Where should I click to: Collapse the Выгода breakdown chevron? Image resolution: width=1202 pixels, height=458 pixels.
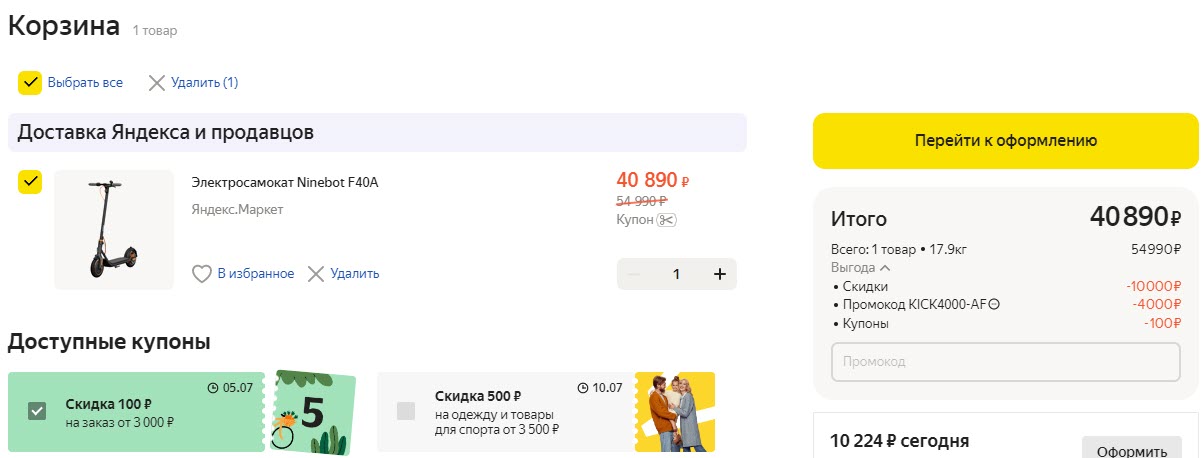pyautogui.click(x=885, y=268)
